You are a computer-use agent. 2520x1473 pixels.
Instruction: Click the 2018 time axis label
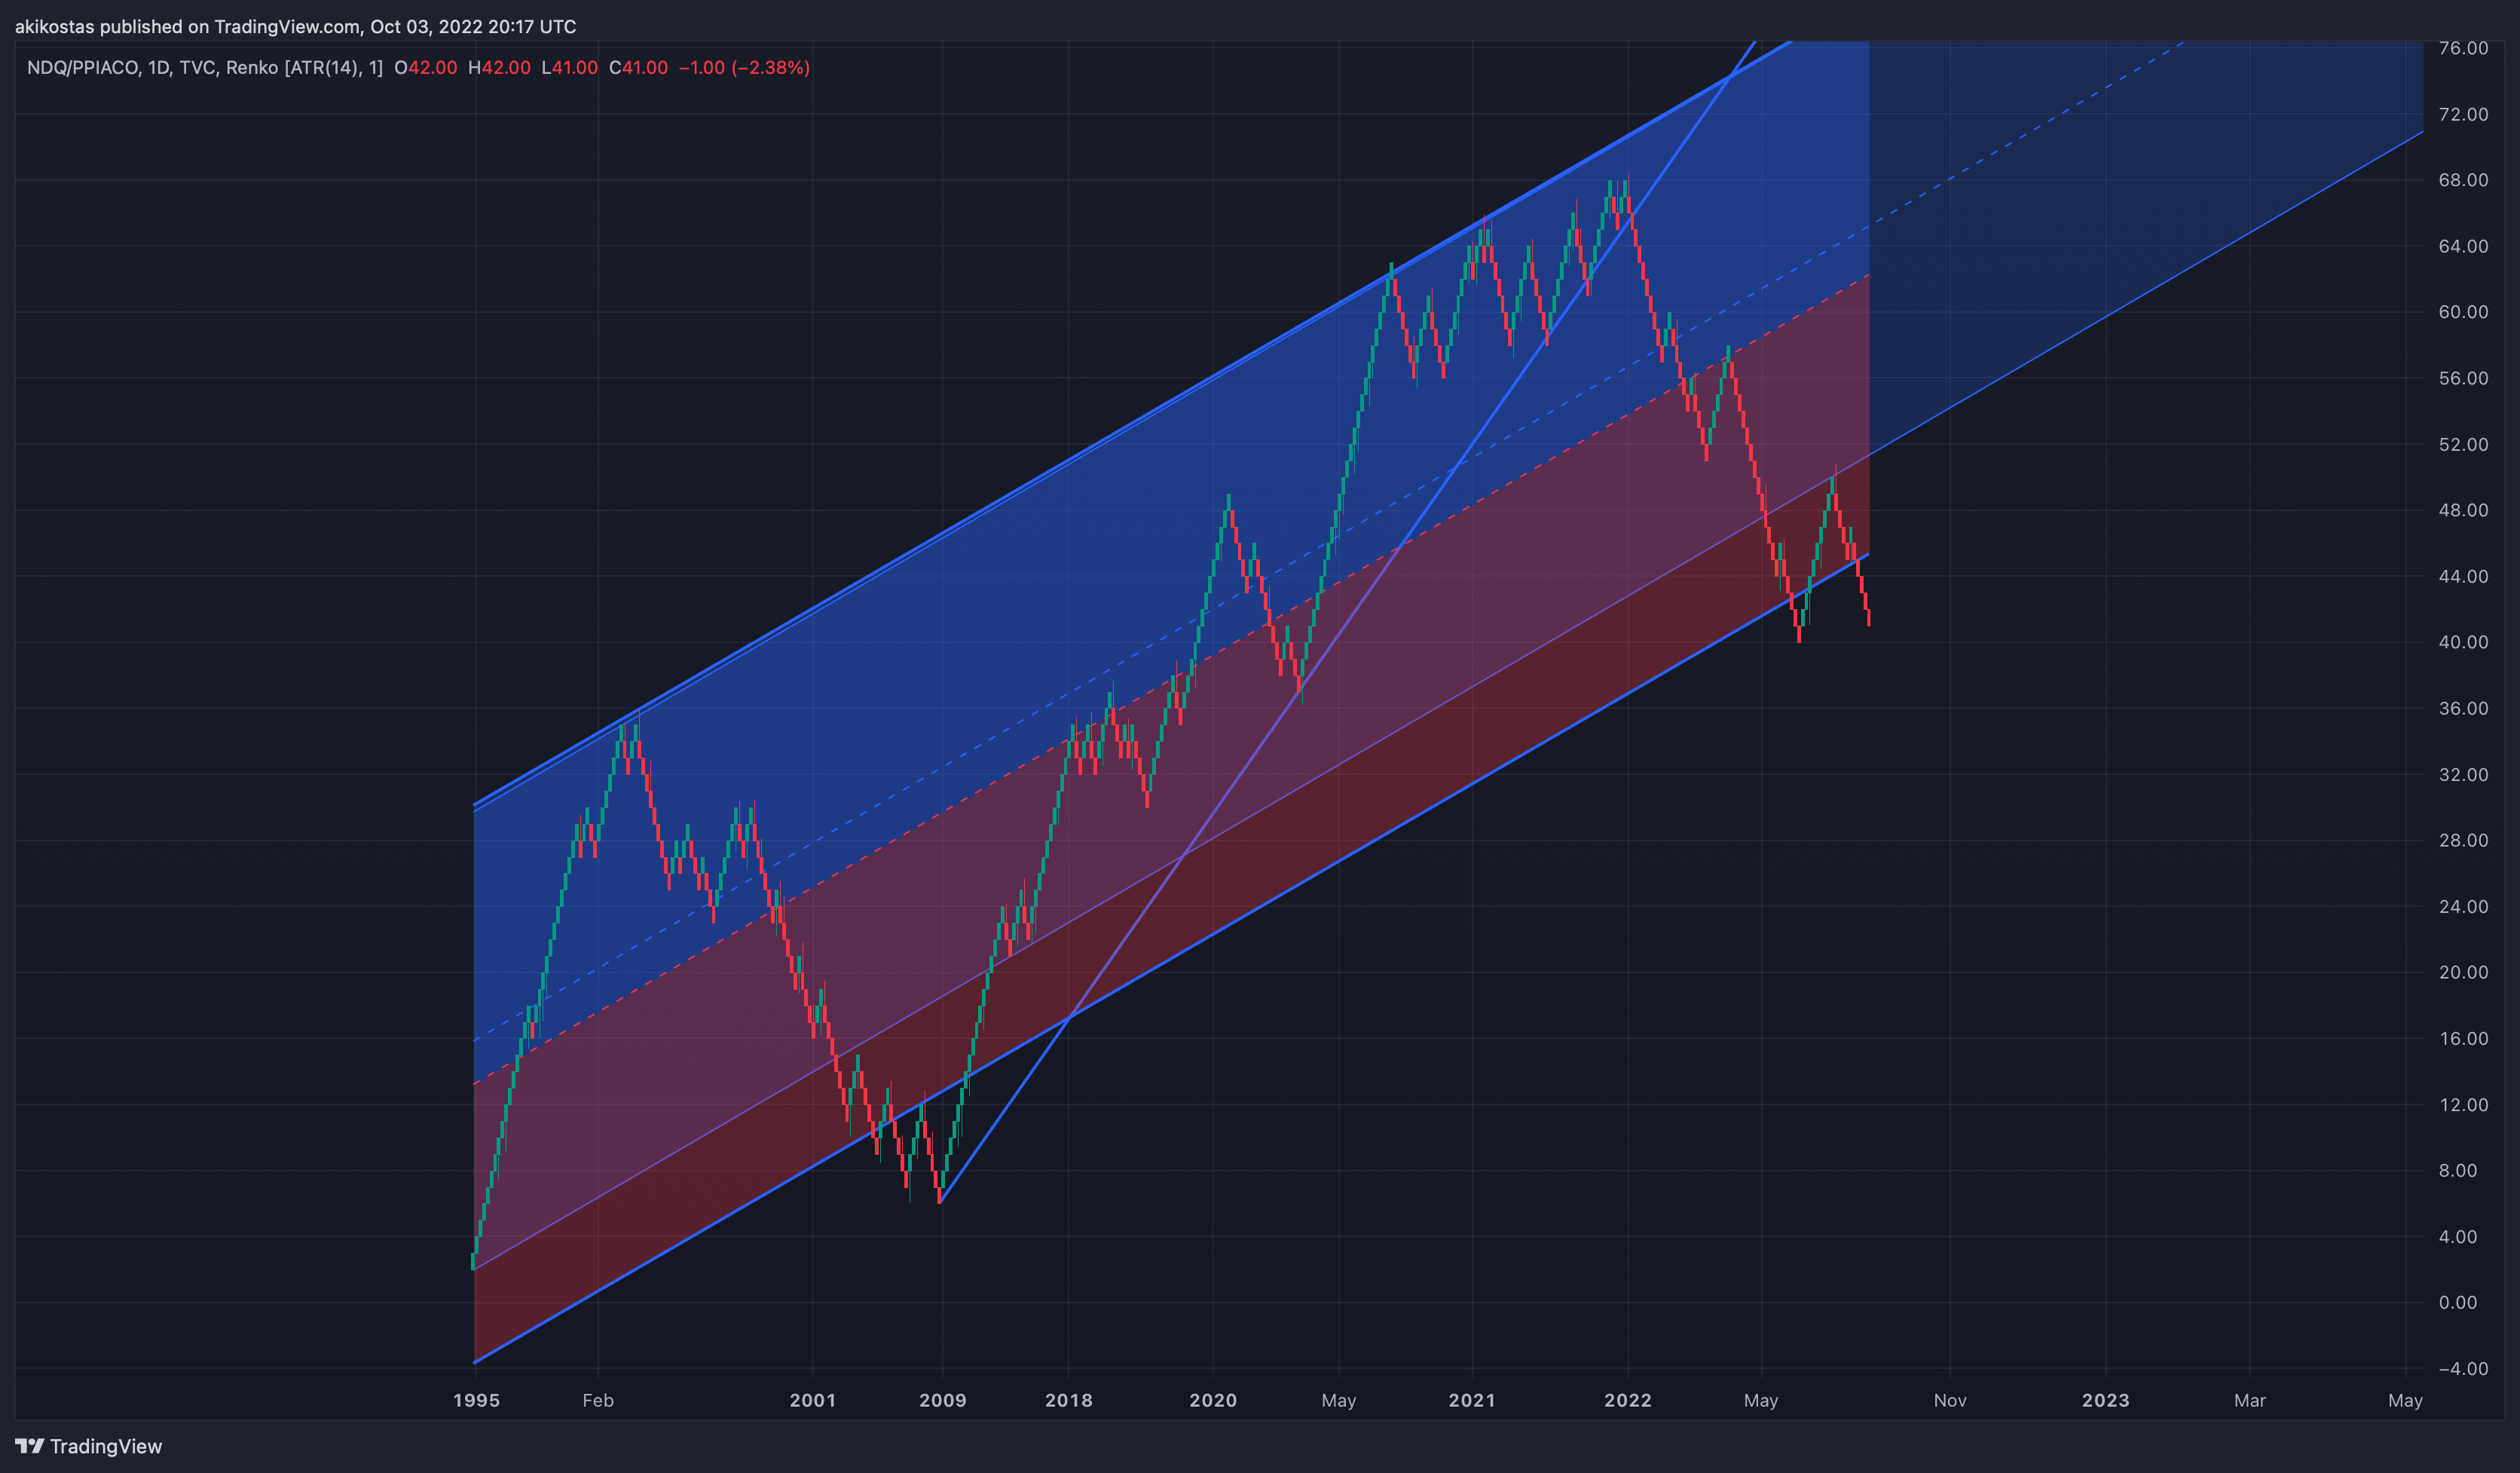[x=1069, y=1400]
